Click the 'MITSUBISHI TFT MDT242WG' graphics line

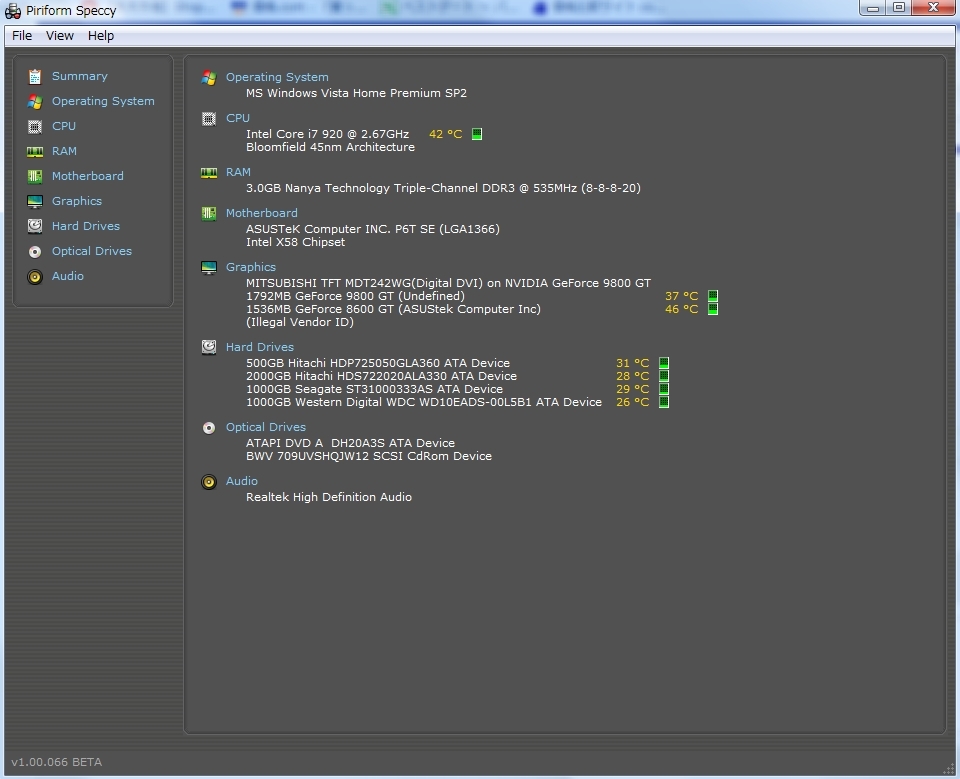(x=448, y=283)
